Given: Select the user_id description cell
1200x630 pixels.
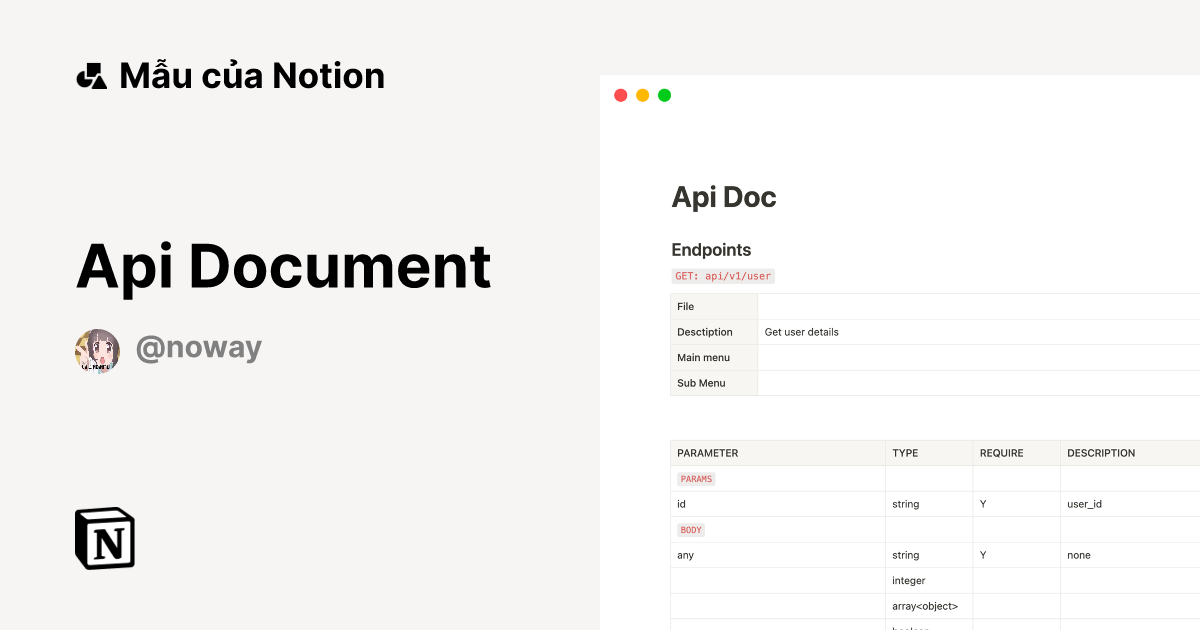Looking at the screenshot, I should click(1084, 504).
